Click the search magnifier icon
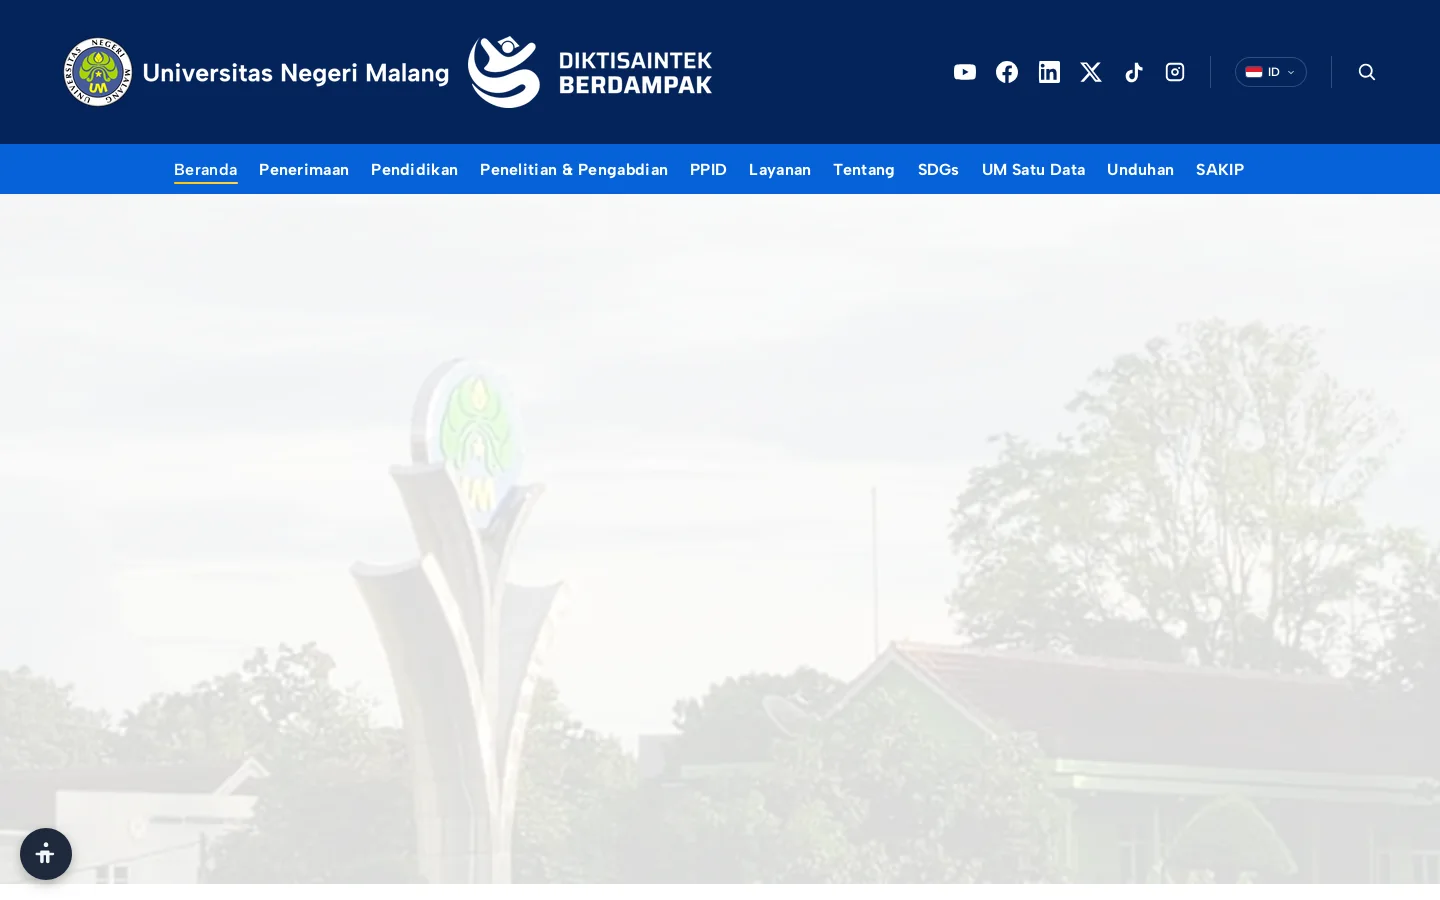The image size is (1440, 900). coord(1367,72)
